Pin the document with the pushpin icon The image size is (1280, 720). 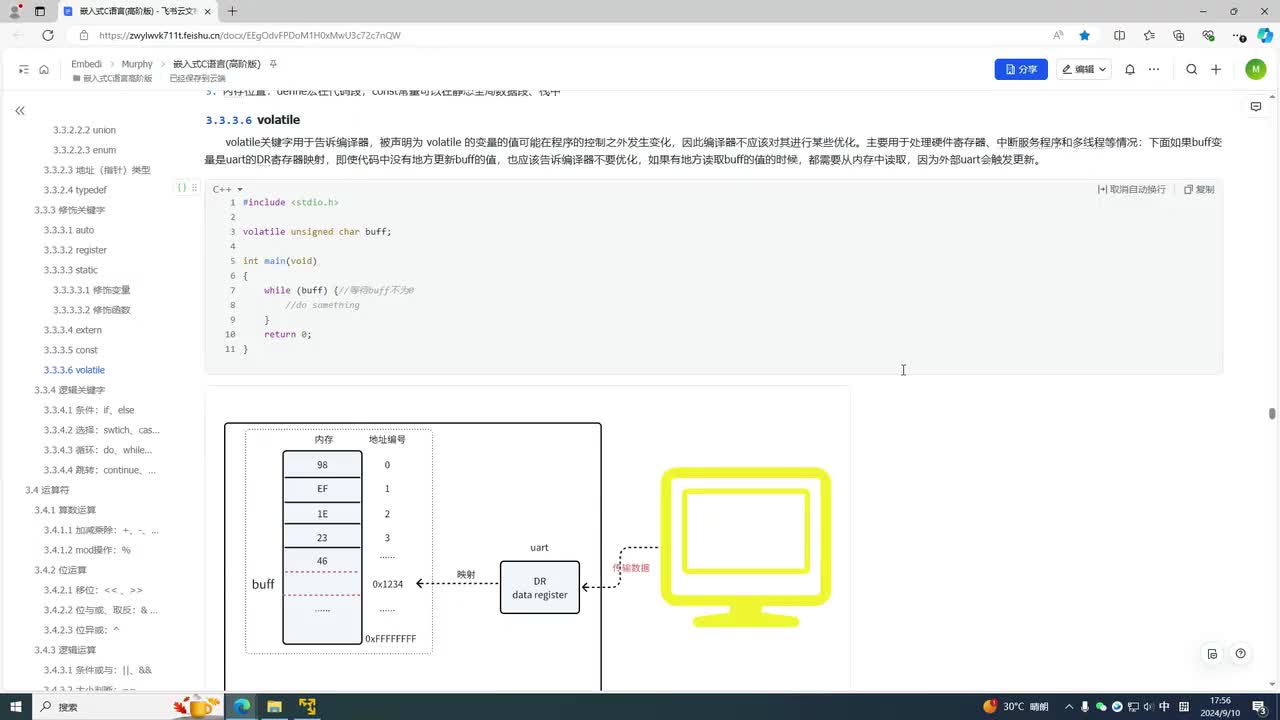pos(274,64)
